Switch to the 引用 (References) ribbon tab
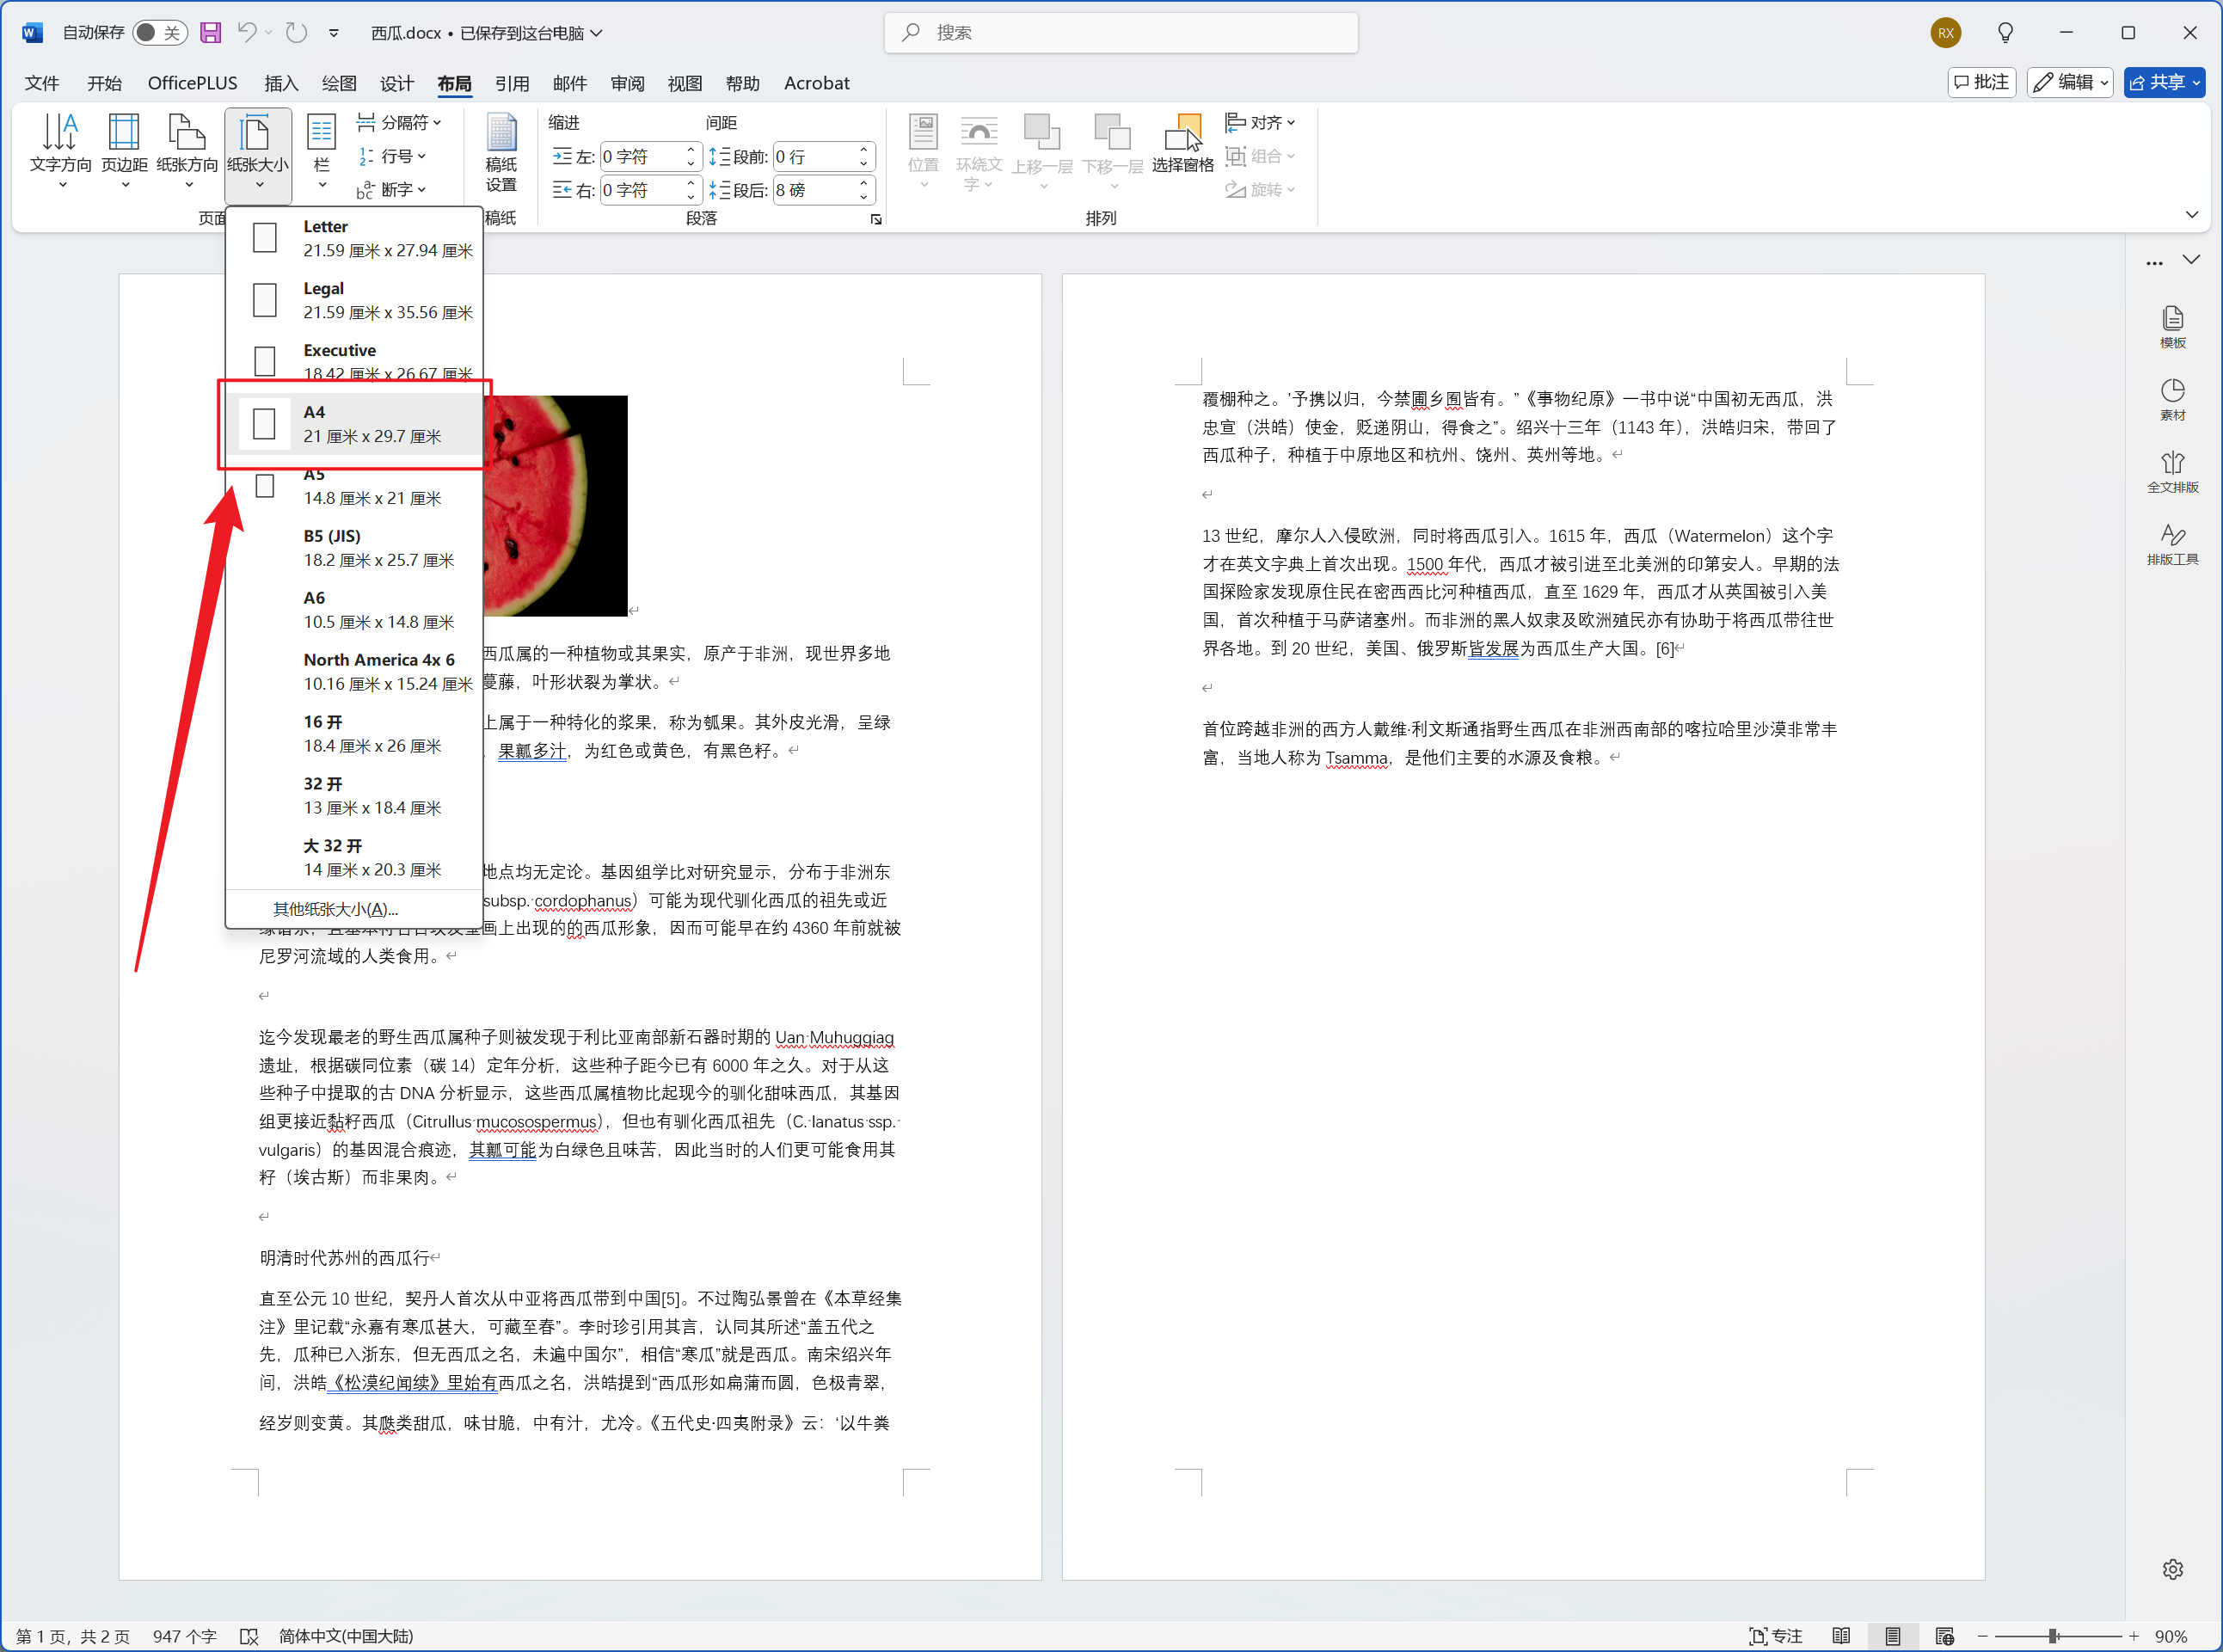The height and width of the screenshot is (1652, 2223). click(x=511, y=83)
